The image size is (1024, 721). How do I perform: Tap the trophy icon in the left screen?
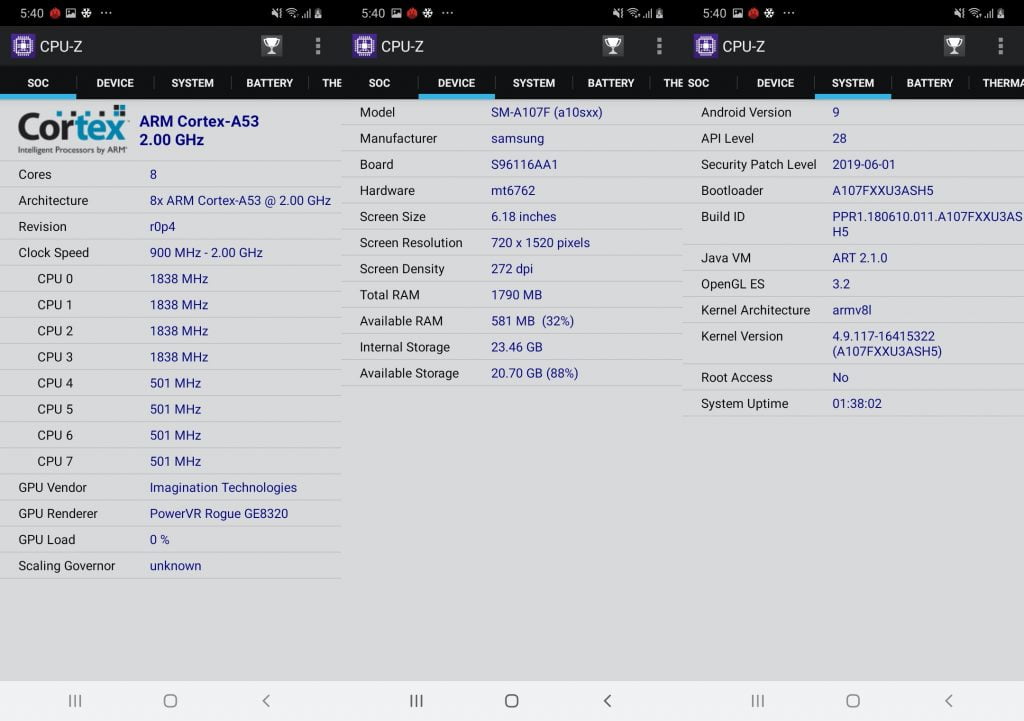coord(272,46)
